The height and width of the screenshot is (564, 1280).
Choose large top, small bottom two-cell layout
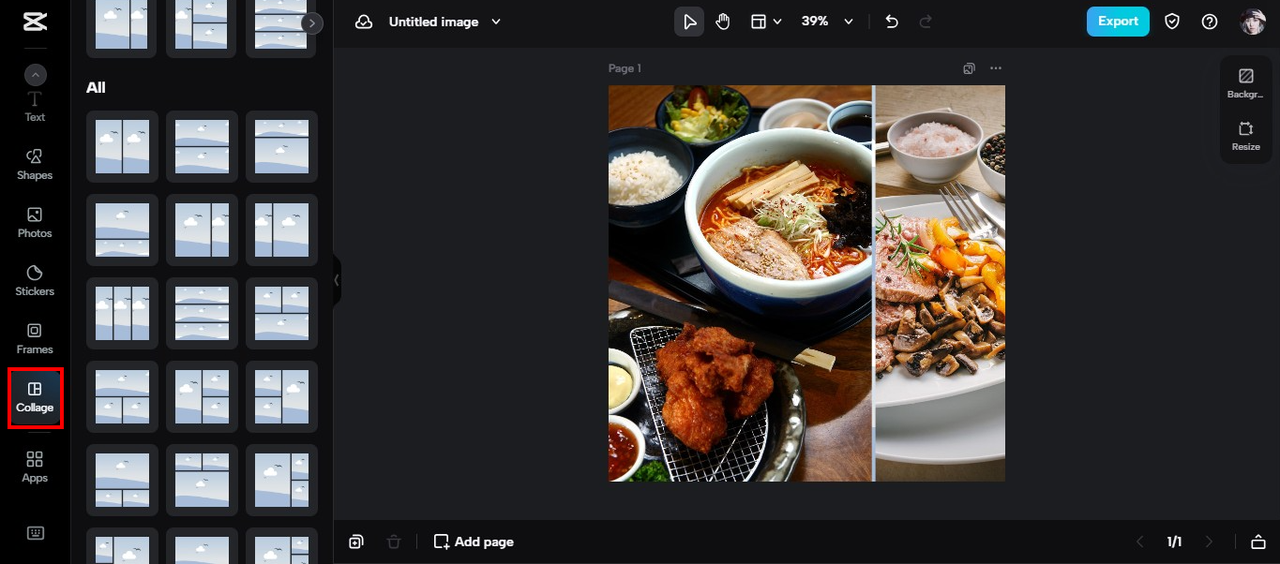pyautogui.click(x=122, y=230)
